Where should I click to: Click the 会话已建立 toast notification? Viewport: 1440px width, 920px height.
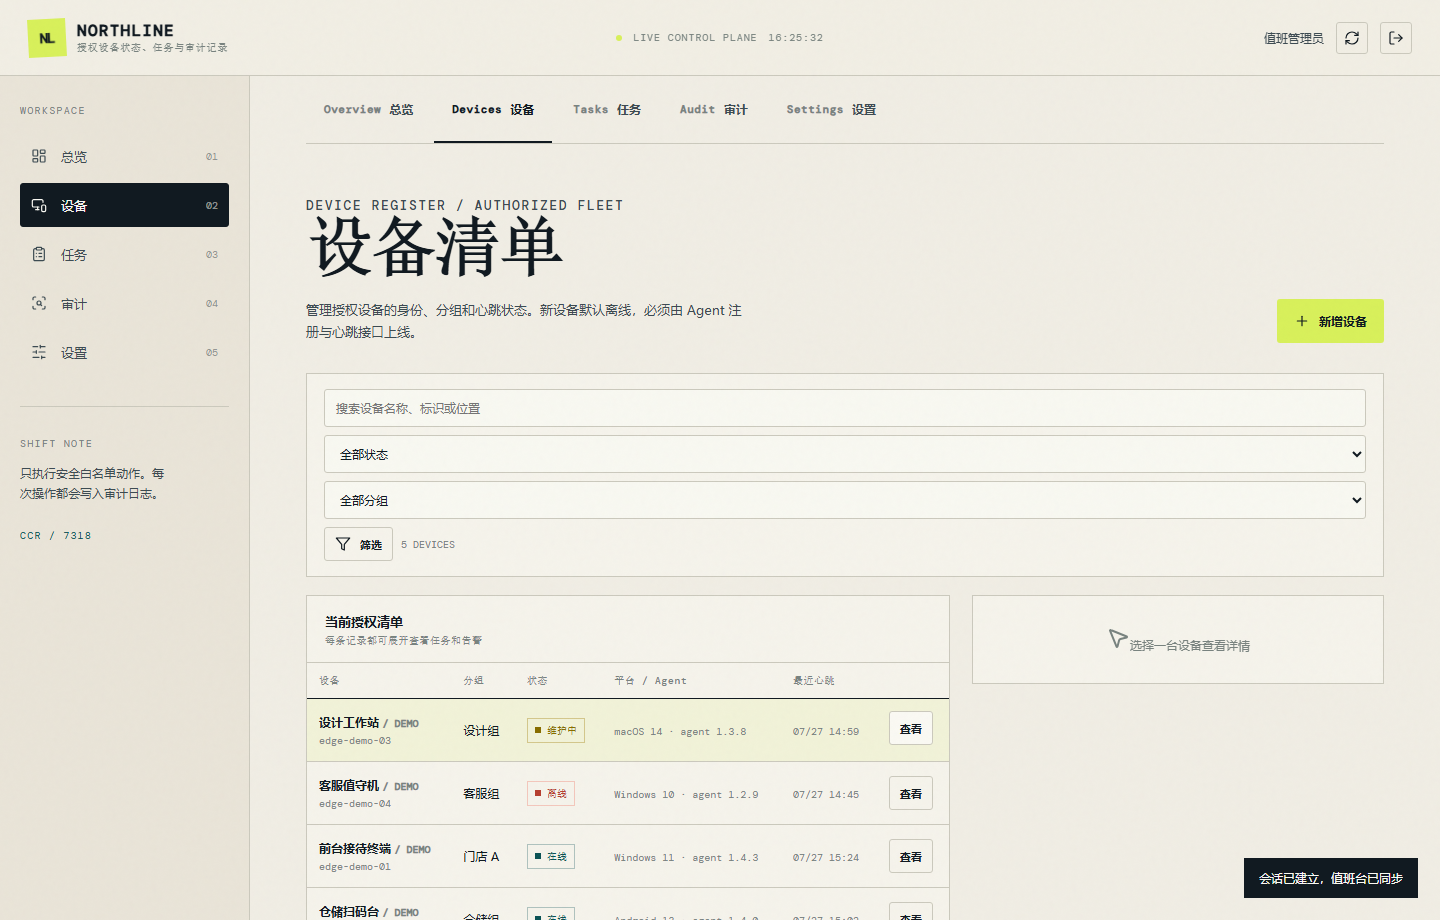(1331, 878)
